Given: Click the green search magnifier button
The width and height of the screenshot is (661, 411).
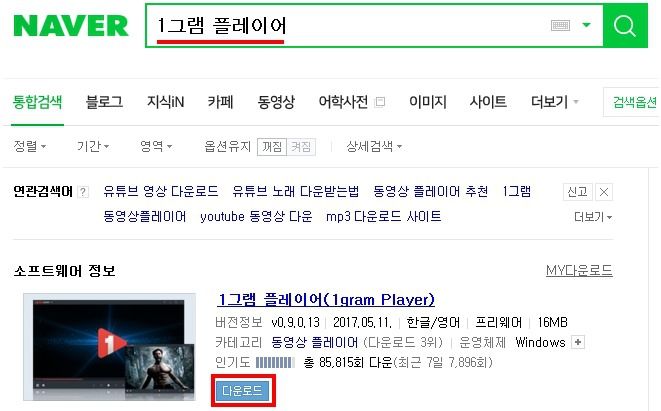Looking at the screenshot, I should click(625, 26).
